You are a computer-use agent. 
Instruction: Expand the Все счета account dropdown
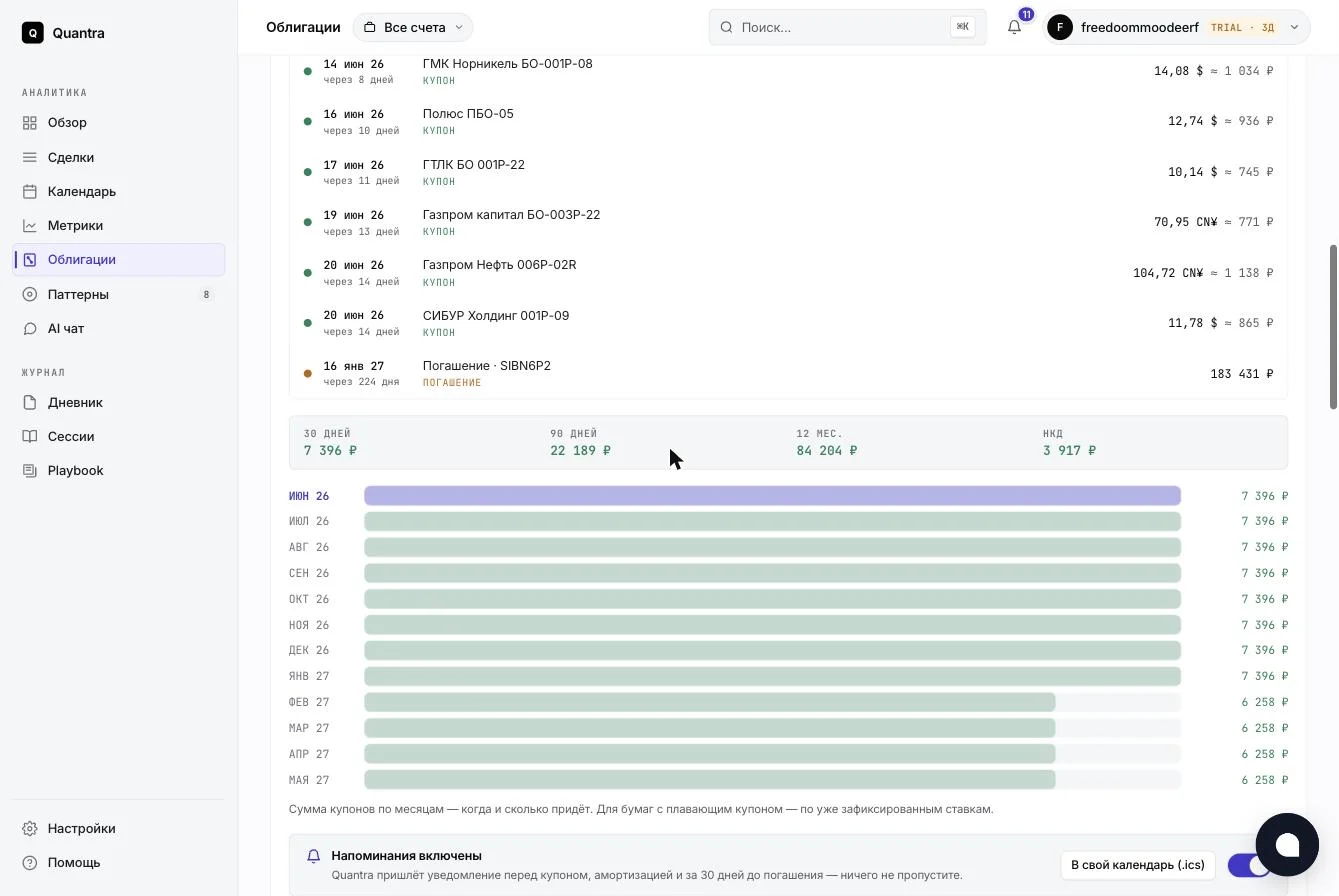click(x=413, y=27)
